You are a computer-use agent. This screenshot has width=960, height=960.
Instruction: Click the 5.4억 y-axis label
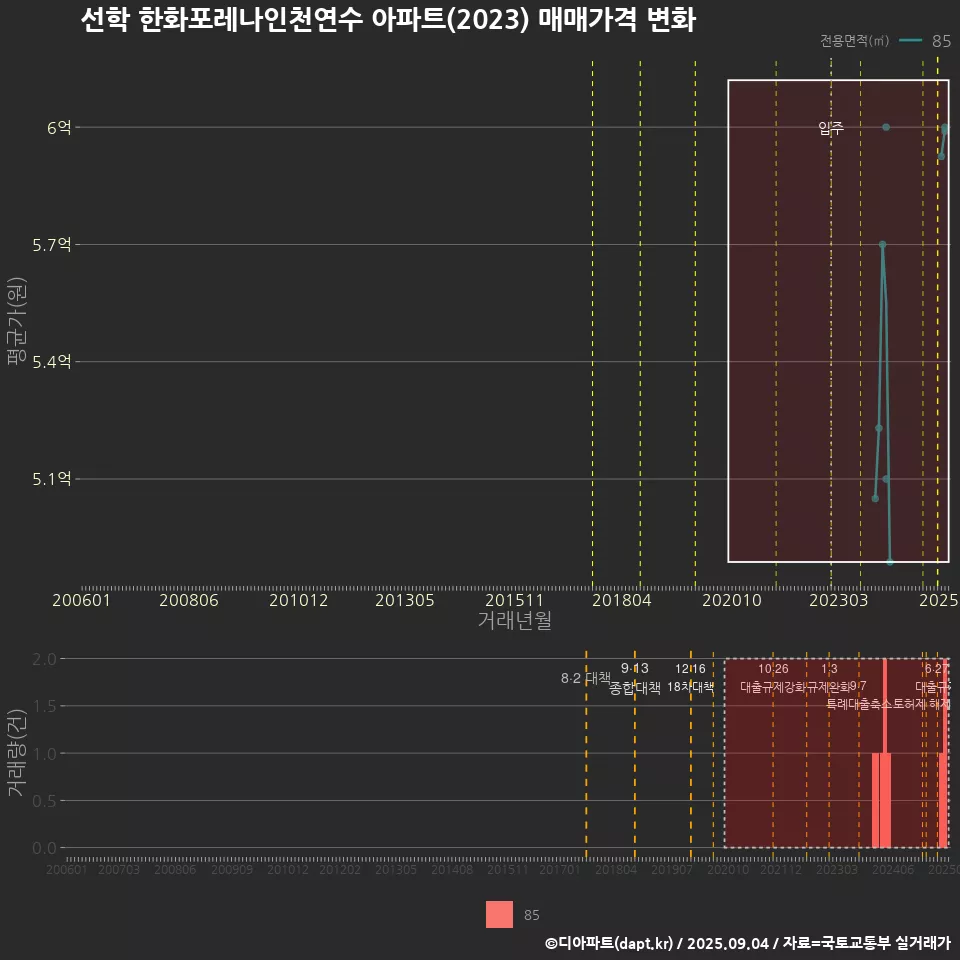point(52,362)
